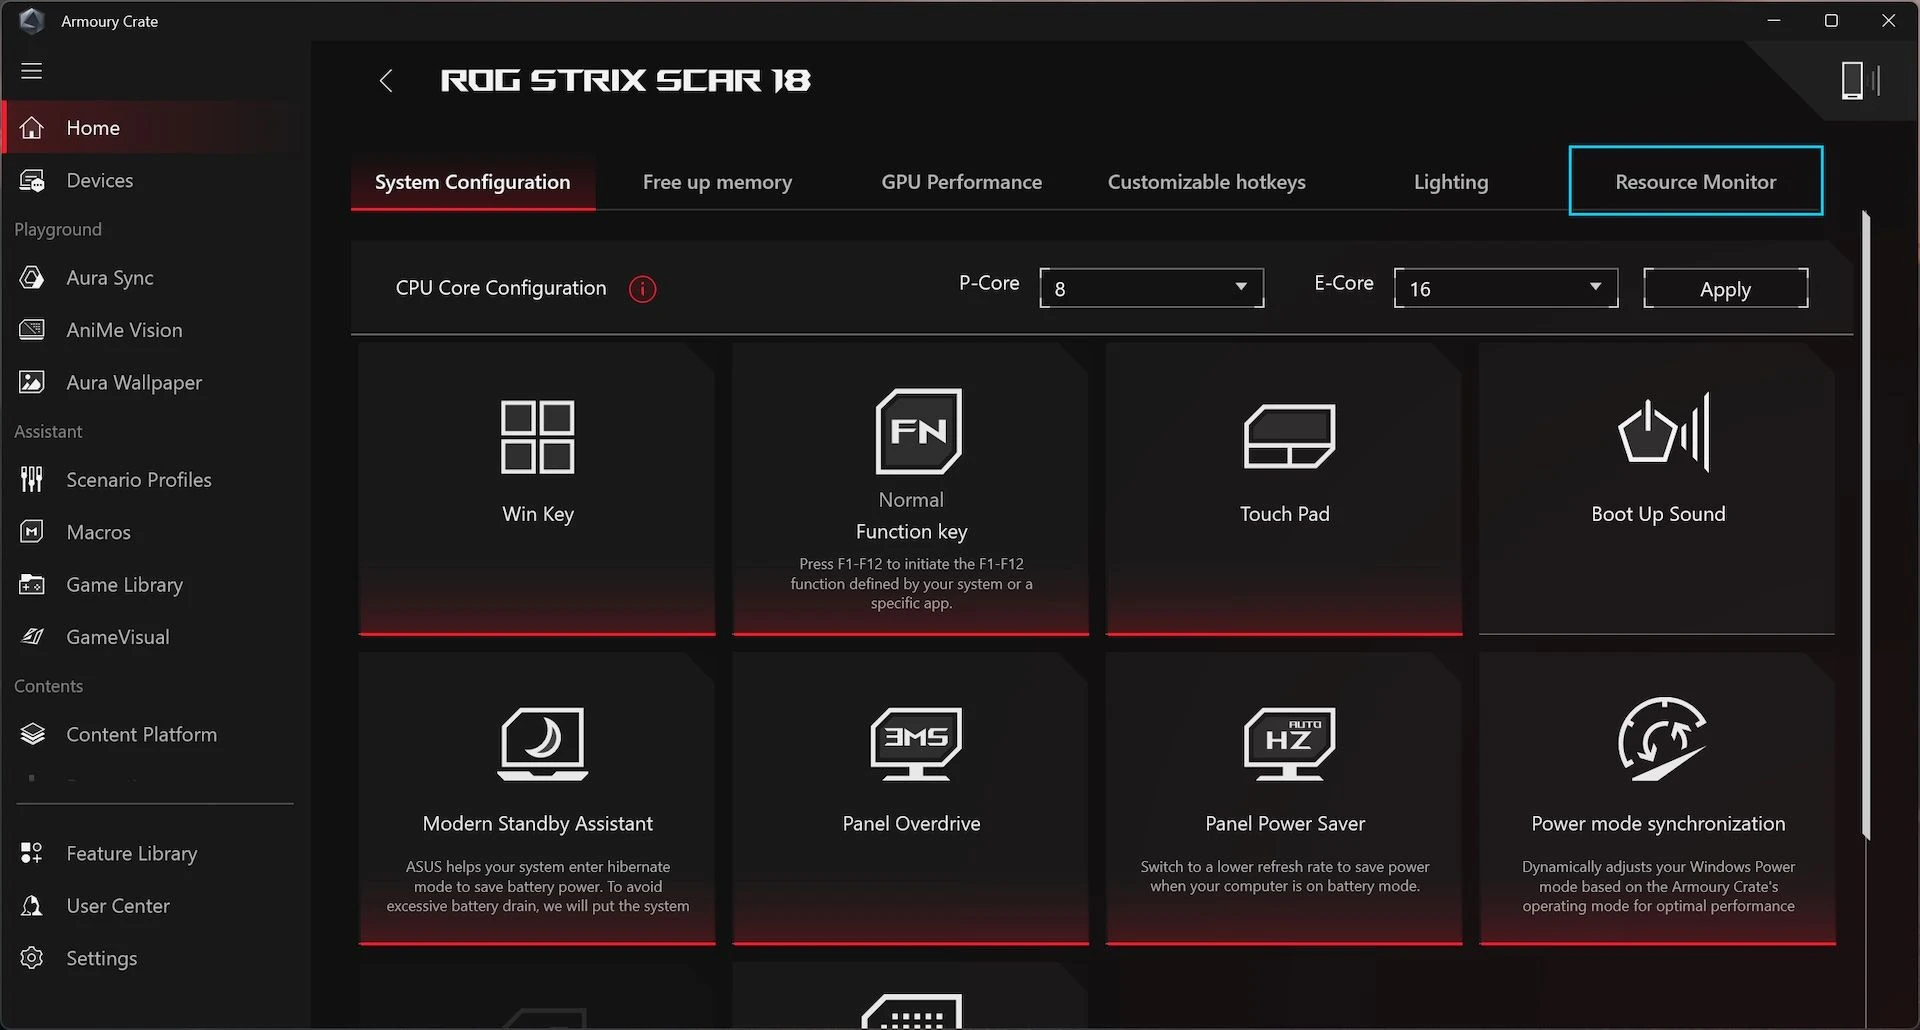
Task: Open the E-Core count dropdown
Action: point(1505,288)
